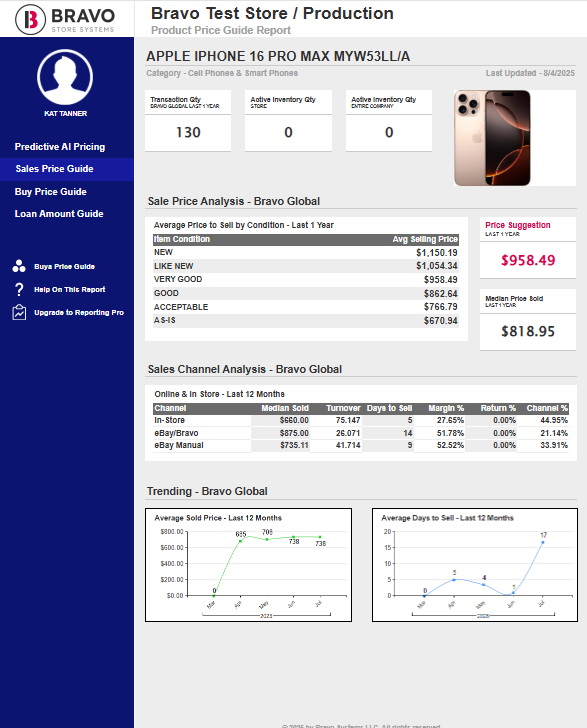This screenshot has width=587, height=728.
Task: Click the eBay/Bravo channel row
Action: pyautogui.click(x=361, y=433)
